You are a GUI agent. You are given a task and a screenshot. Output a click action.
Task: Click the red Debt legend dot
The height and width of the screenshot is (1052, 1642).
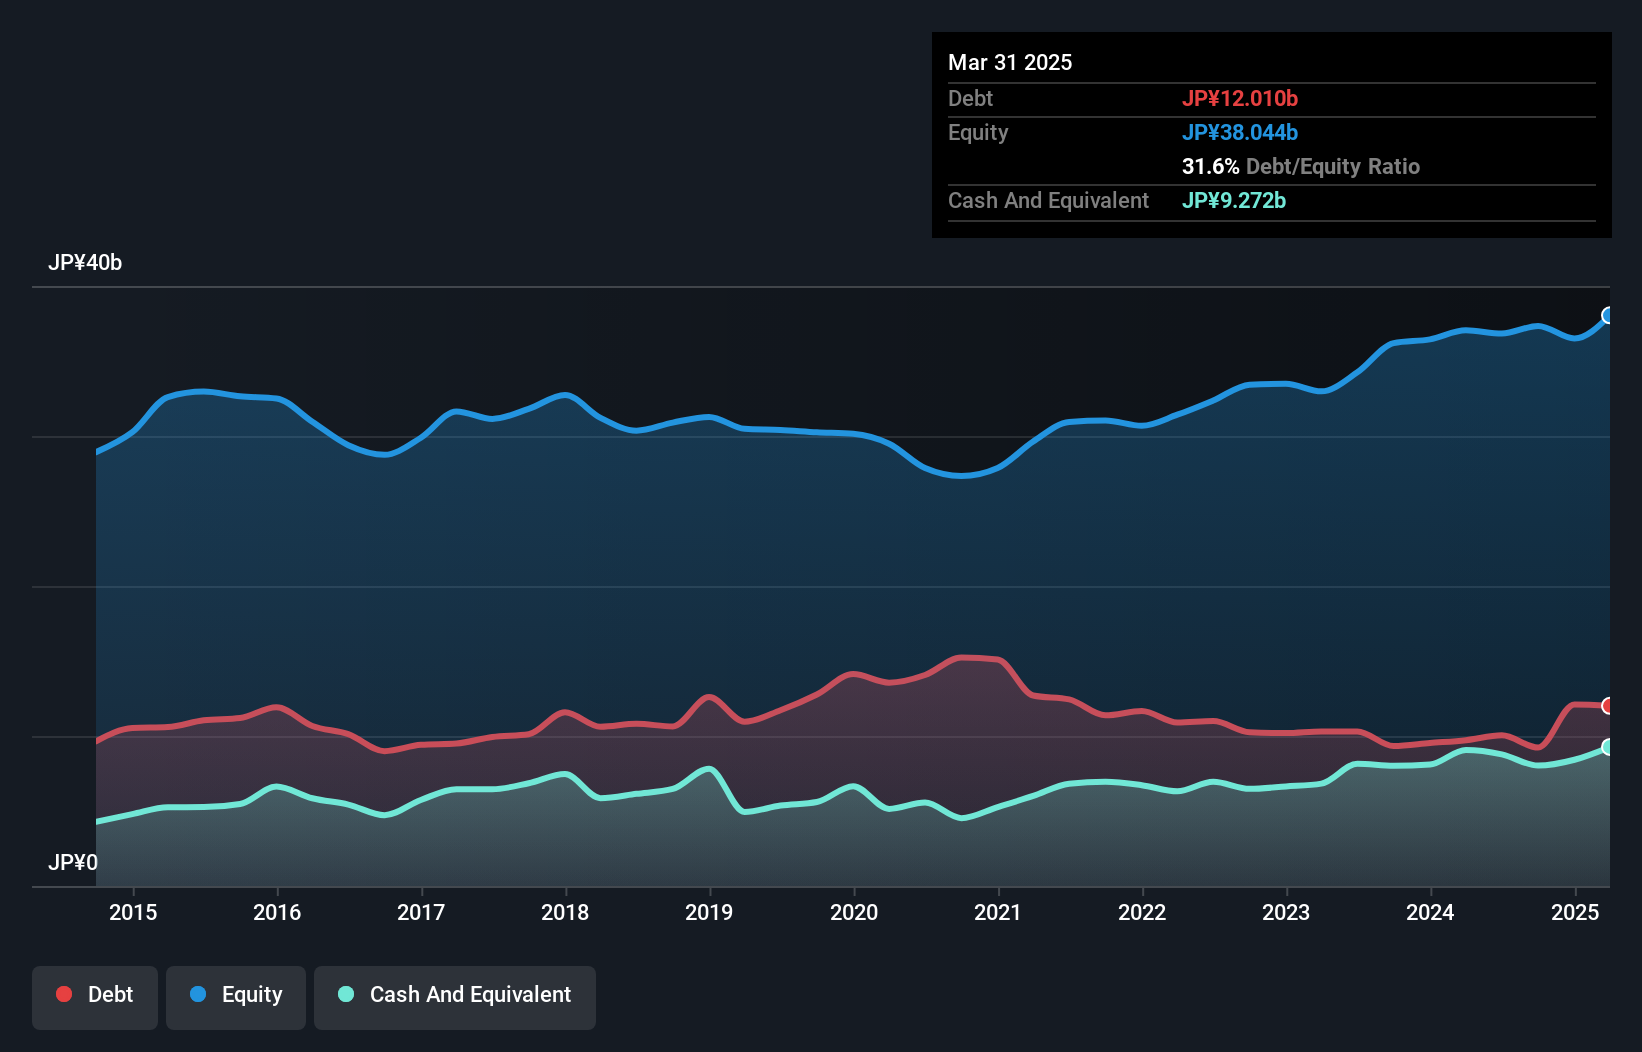[64, 994]
